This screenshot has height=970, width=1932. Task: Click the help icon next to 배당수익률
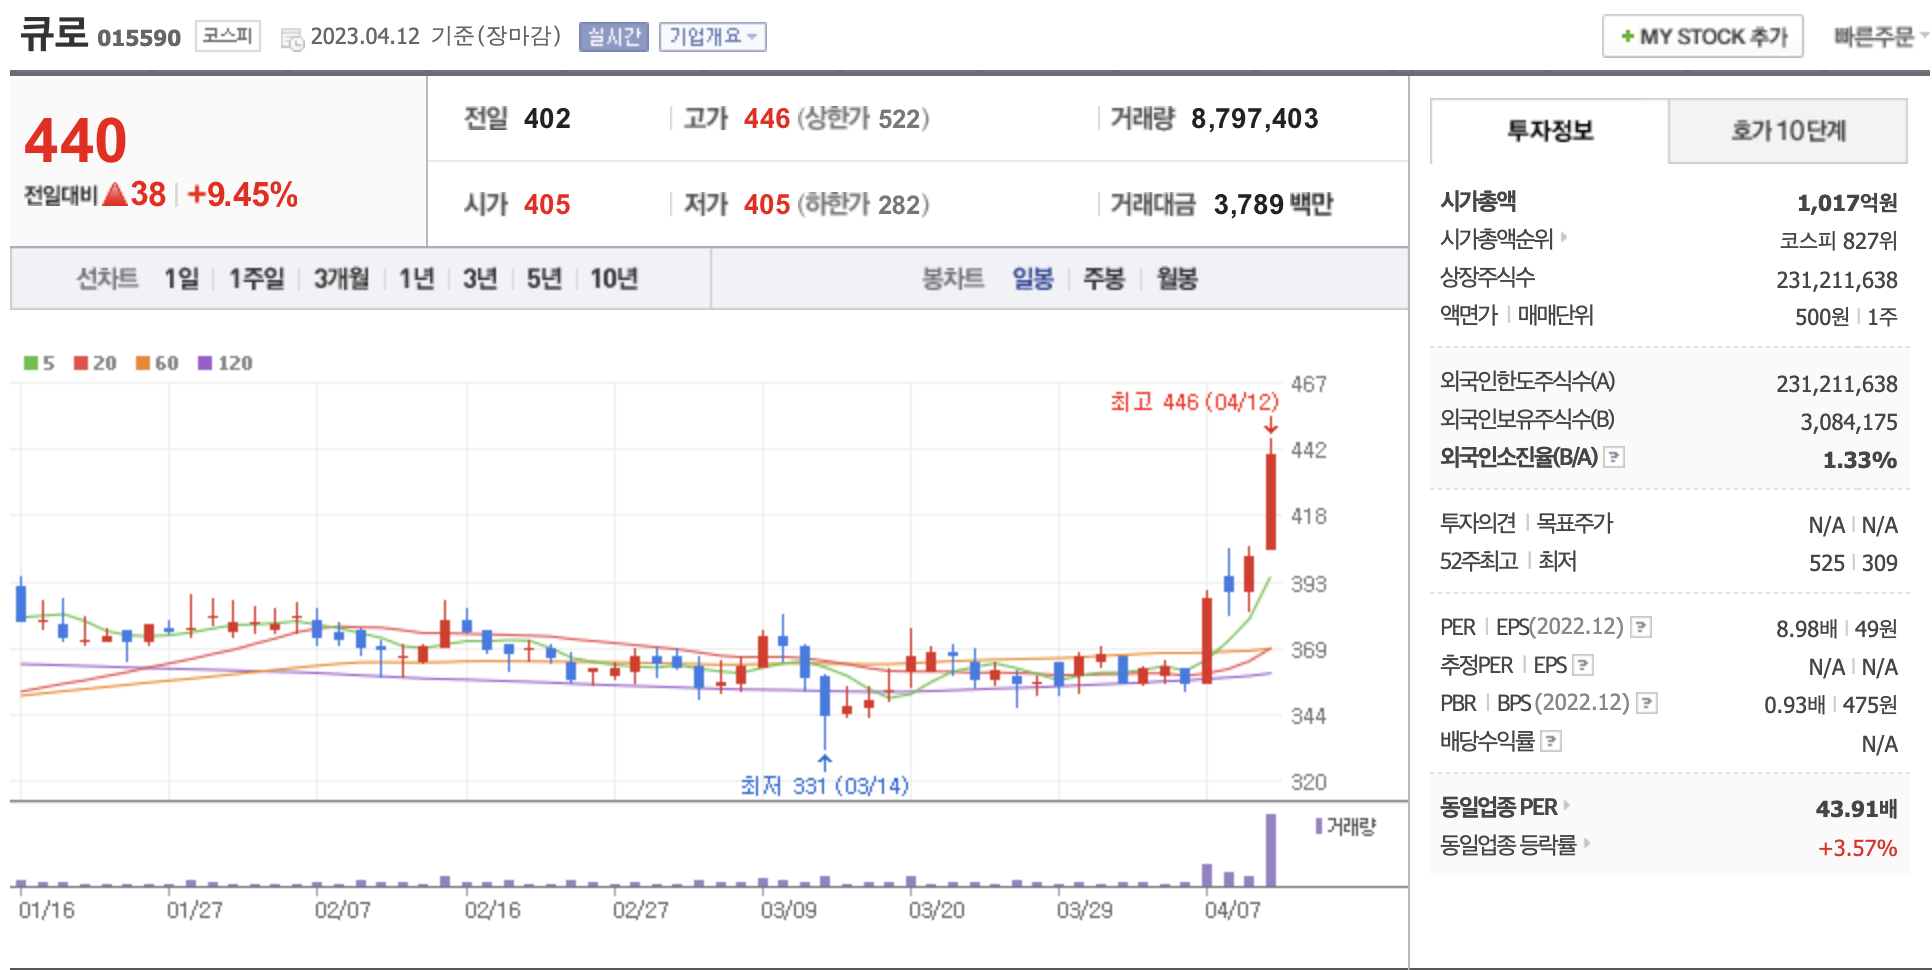click(1551, 742)
